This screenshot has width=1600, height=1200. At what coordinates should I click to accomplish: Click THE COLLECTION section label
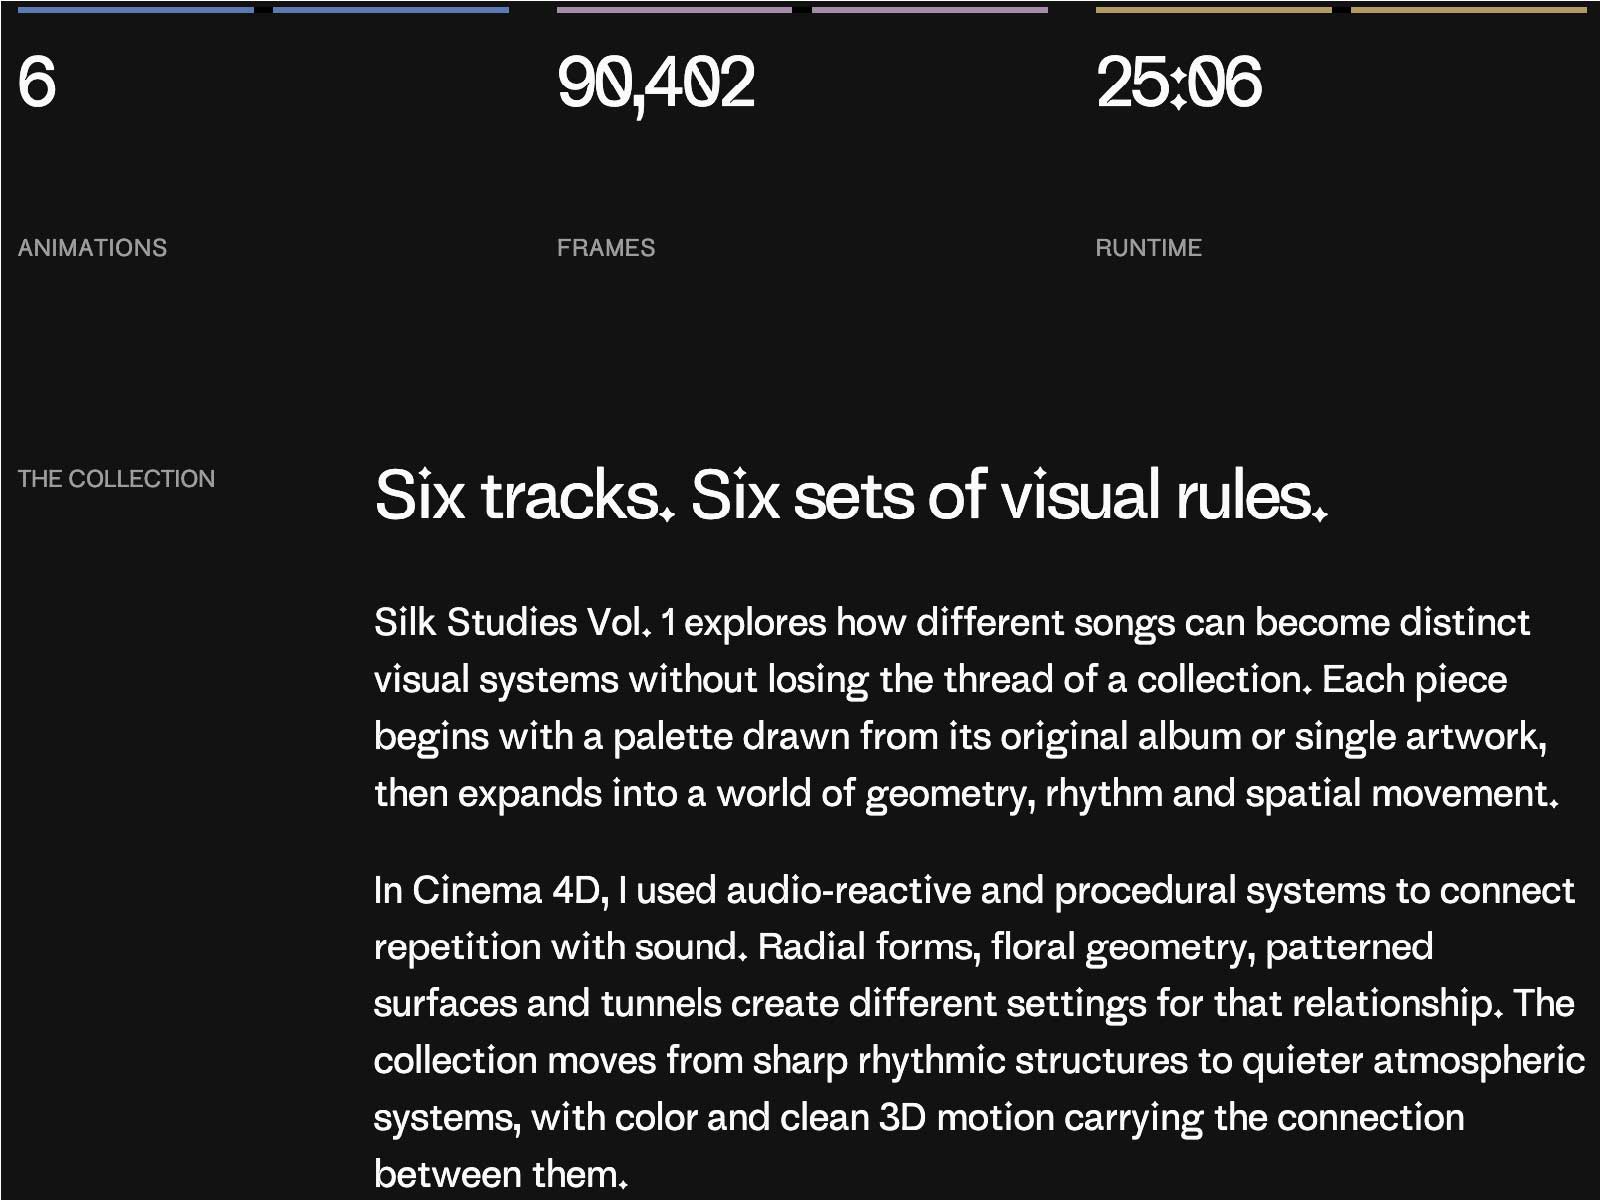click(116, 479)
